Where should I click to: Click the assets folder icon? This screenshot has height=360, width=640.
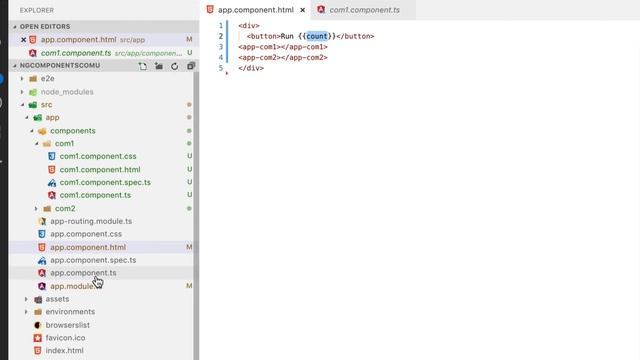(38, 299)
